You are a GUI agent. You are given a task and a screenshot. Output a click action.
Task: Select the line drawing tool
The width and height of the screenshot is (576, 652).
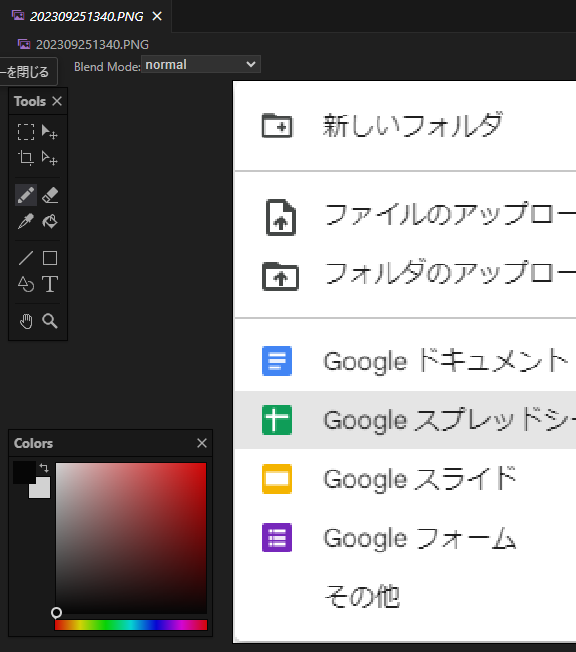tap(26, 258)
